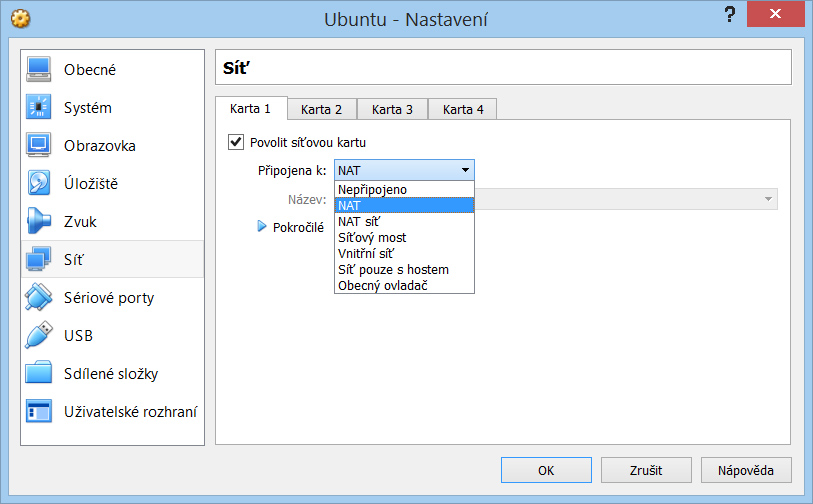
Task: Select the USB plug icon
Action: 38,335
